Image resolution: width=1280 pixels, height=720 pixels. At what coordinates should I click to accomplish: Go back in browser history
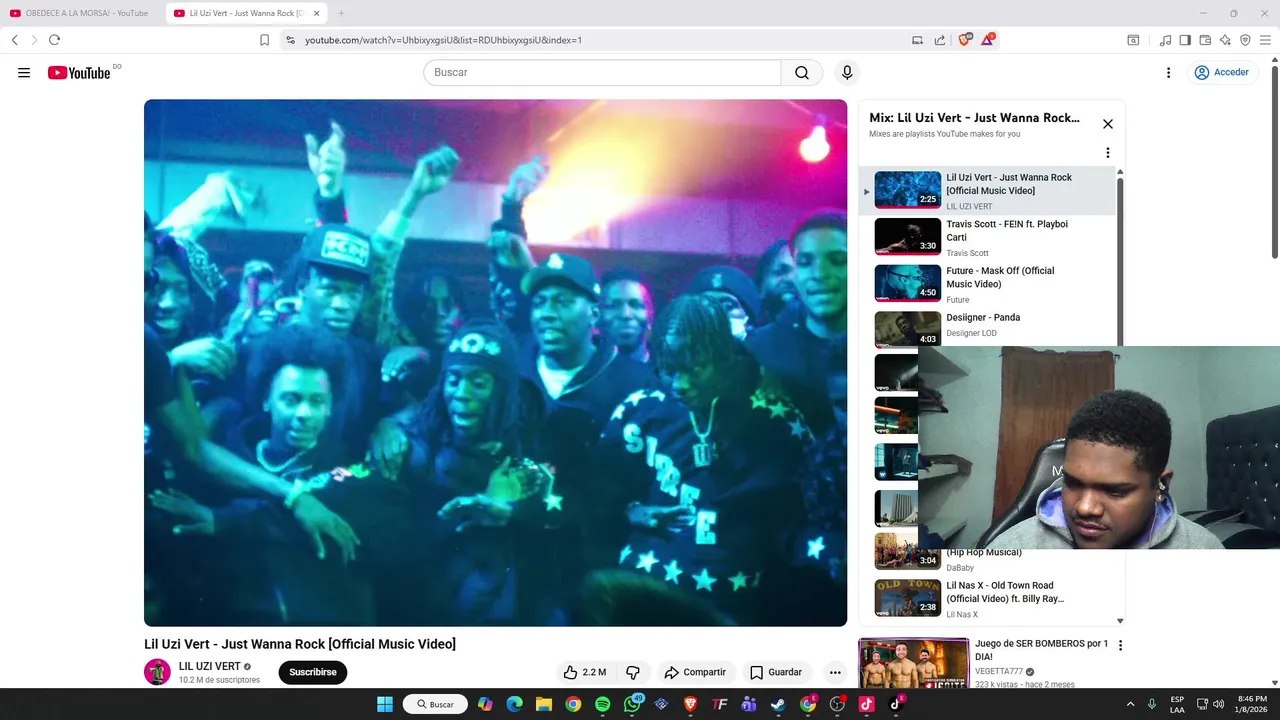click(x=15, y=40)
